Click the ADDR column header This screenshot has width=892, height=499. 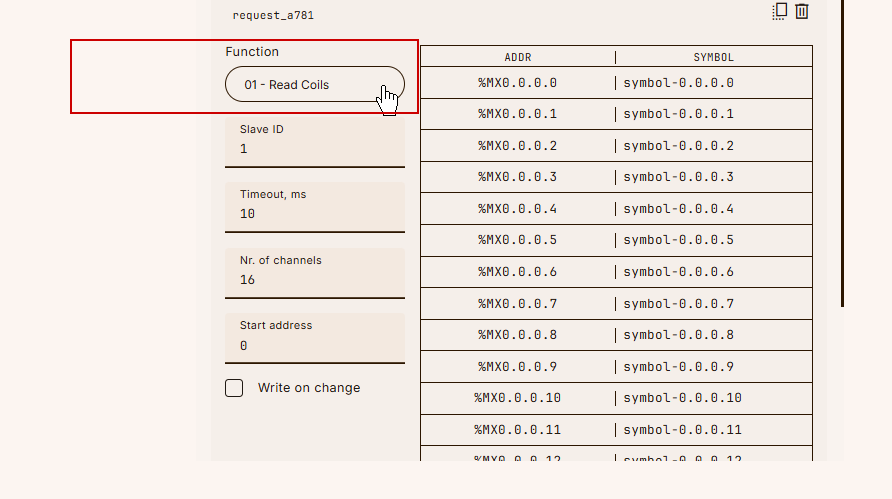(518, 57)
